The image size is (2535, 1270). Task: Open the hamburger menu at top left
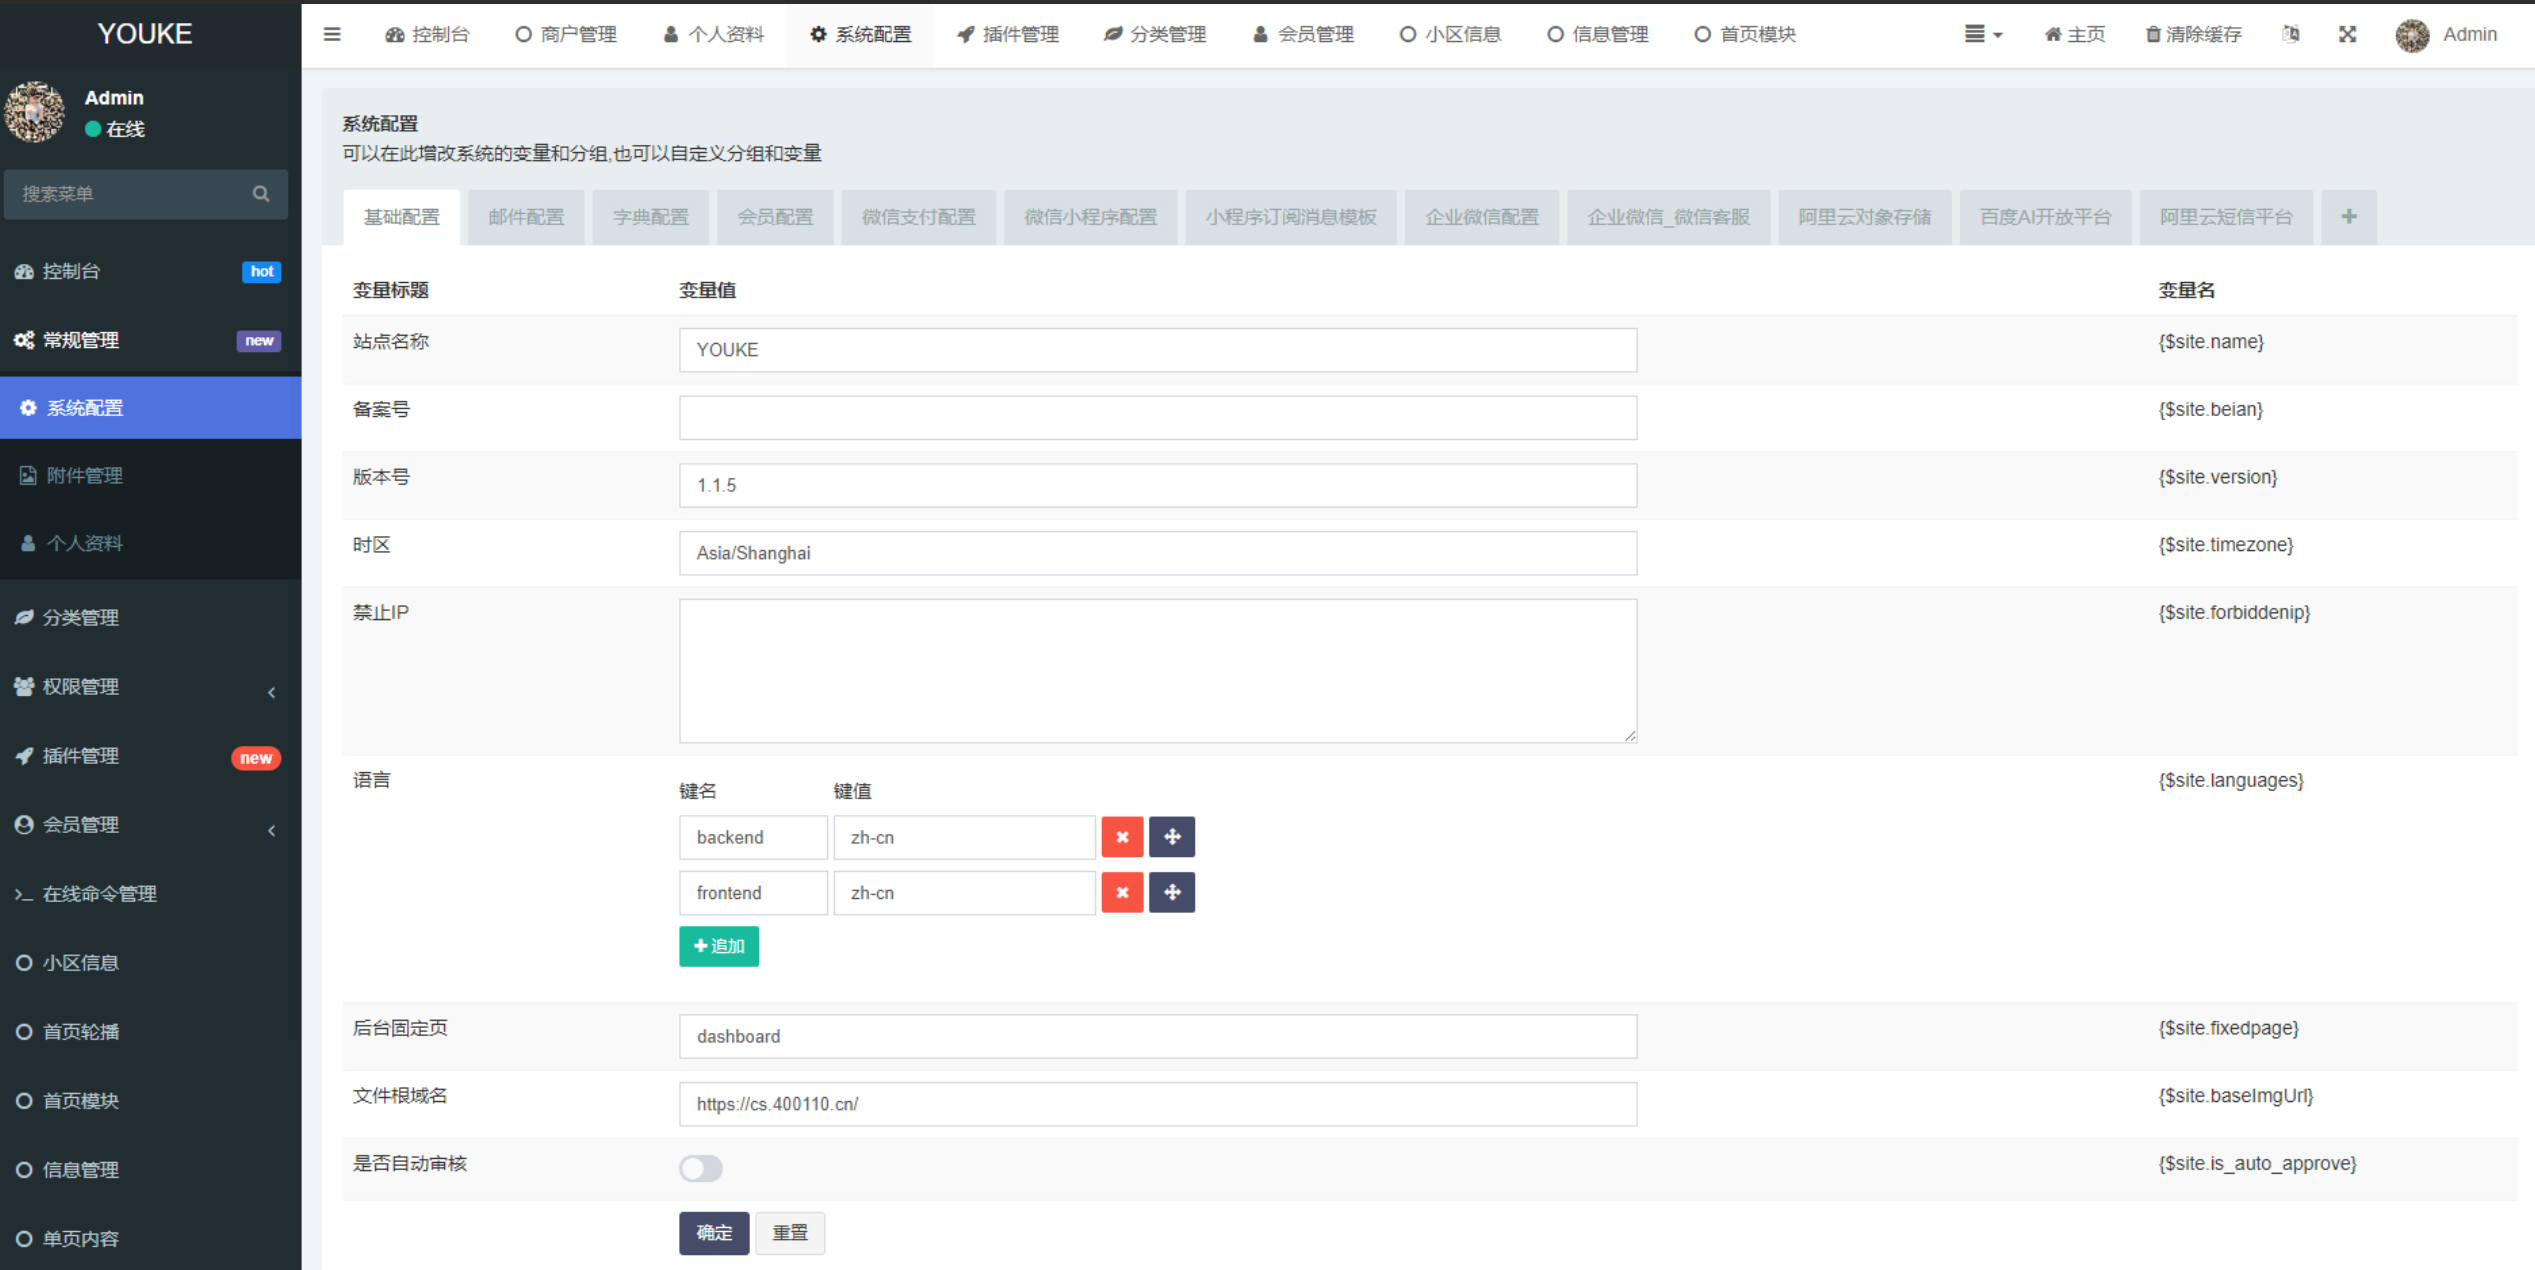pos(331,34)
